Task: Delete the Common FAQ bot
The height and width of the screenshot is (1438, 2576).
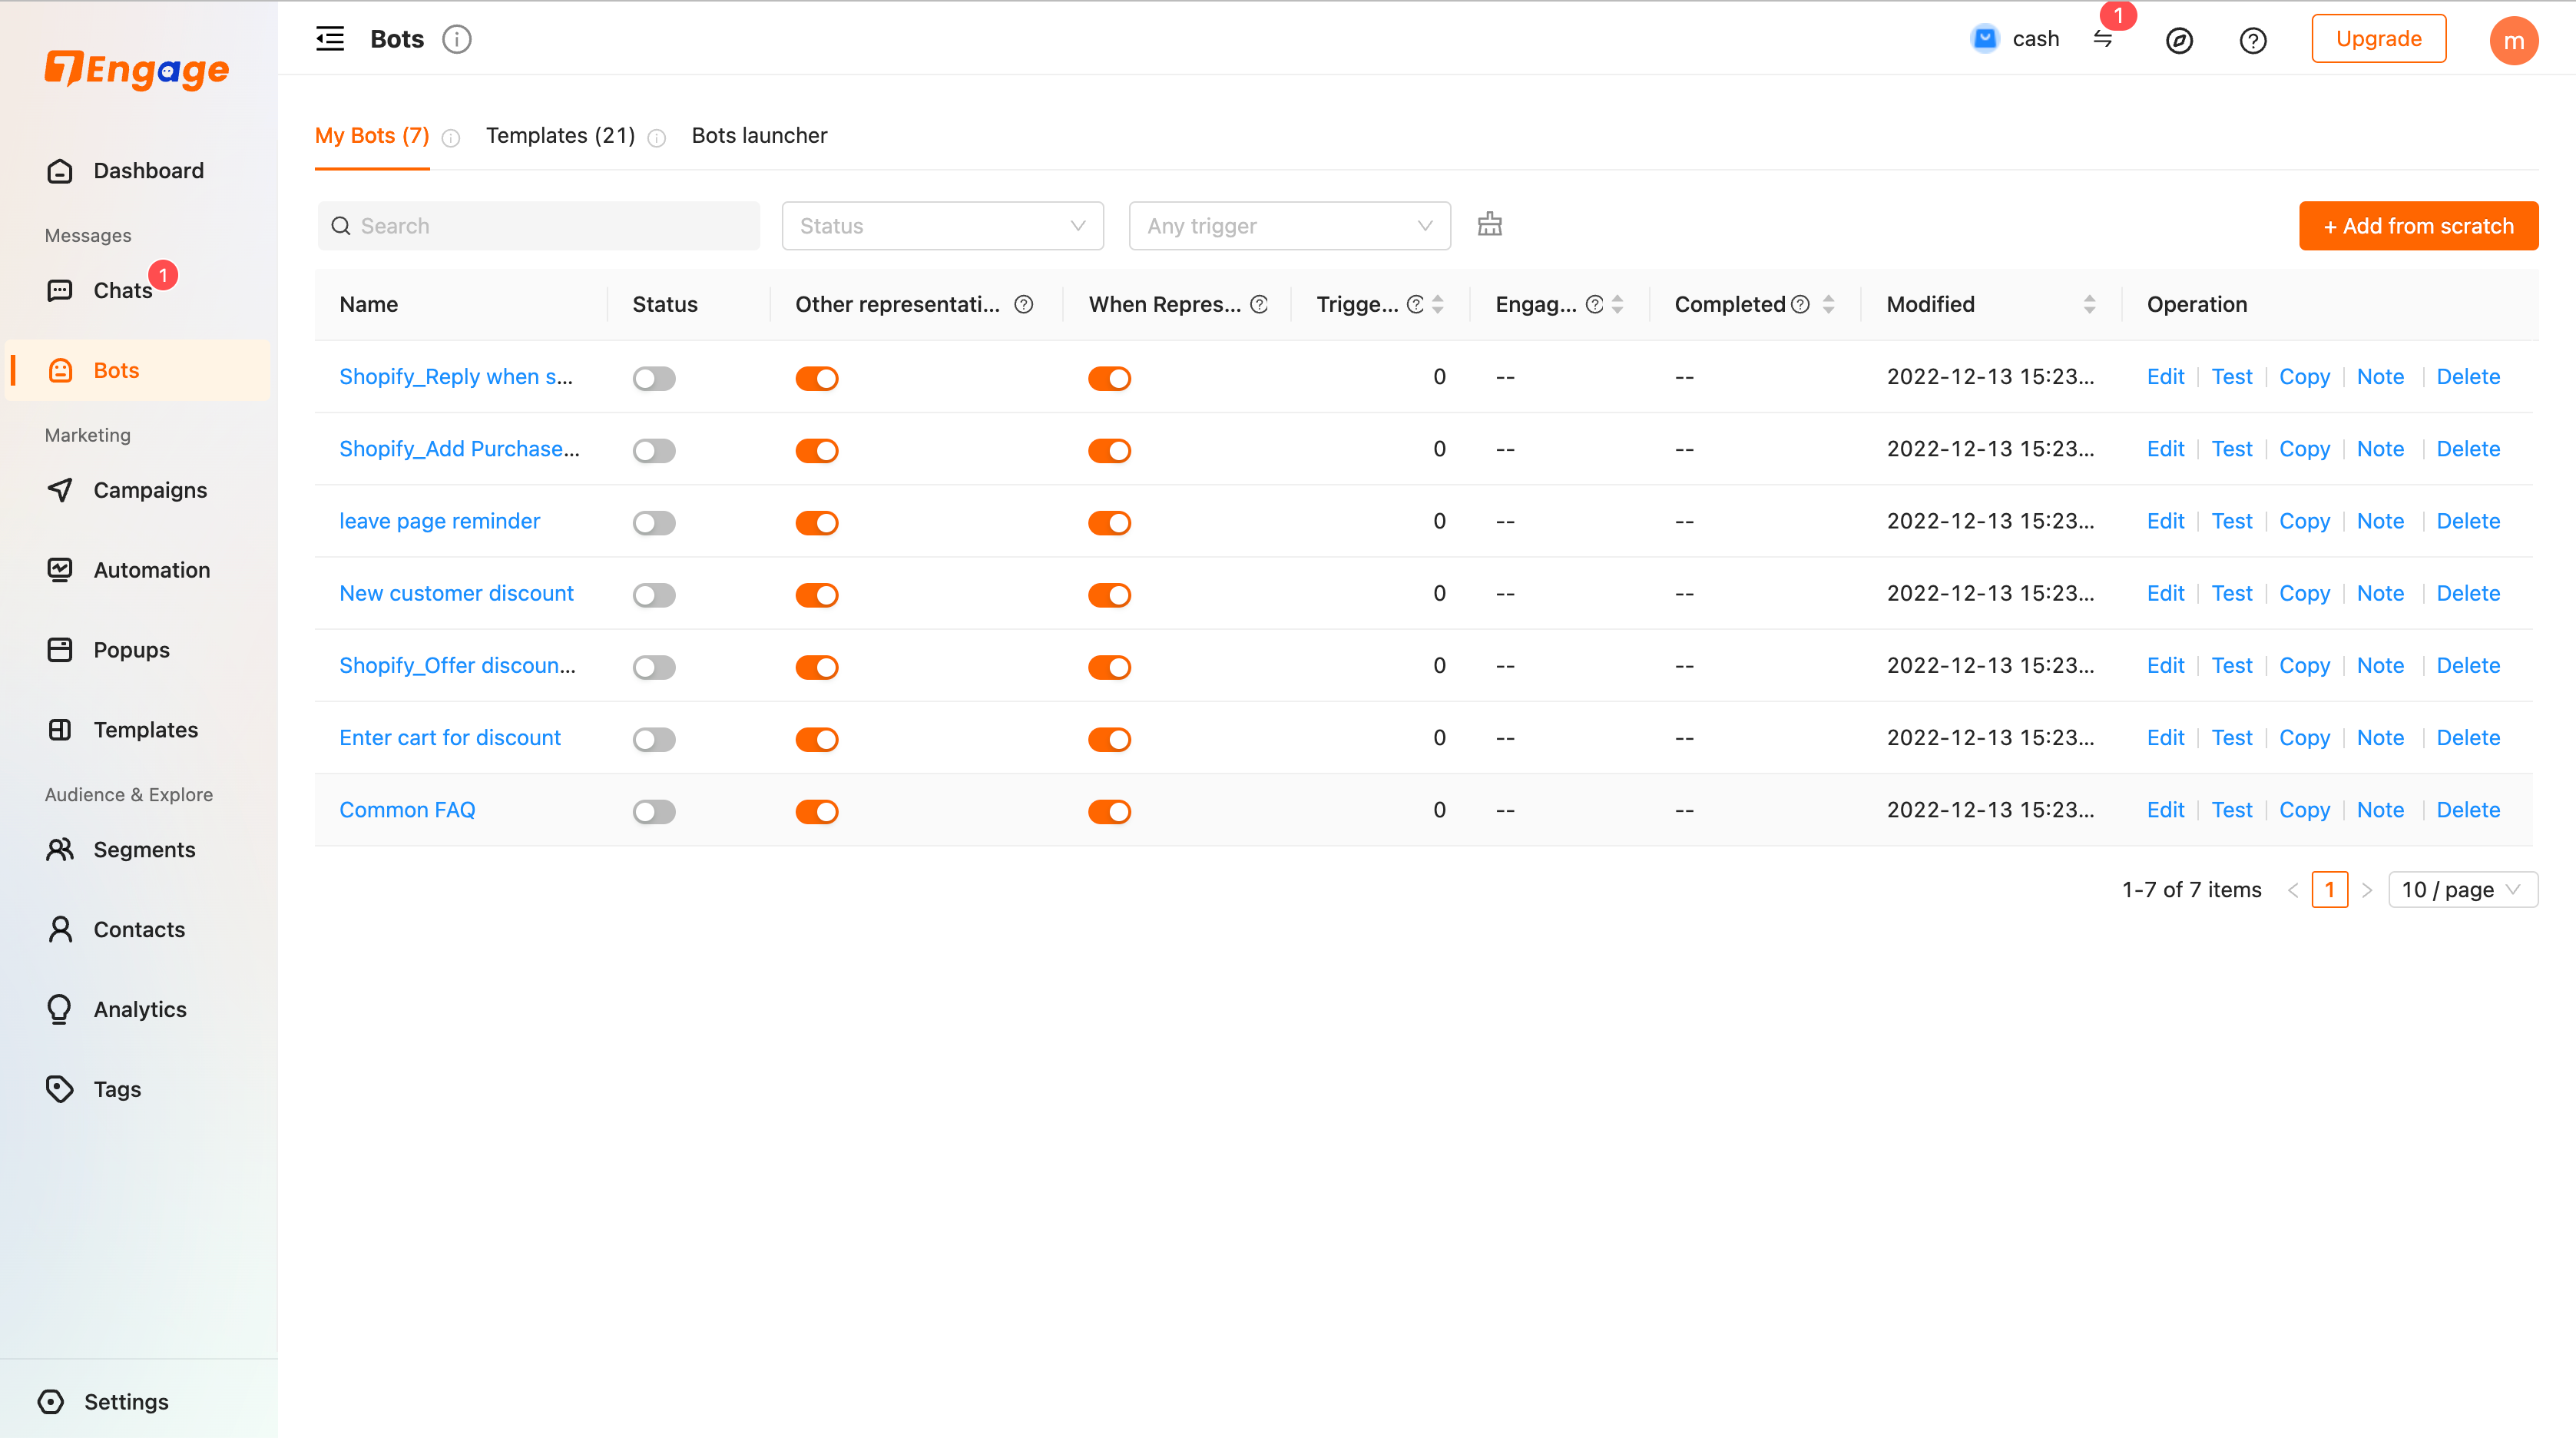Action: coord(2468,810)
